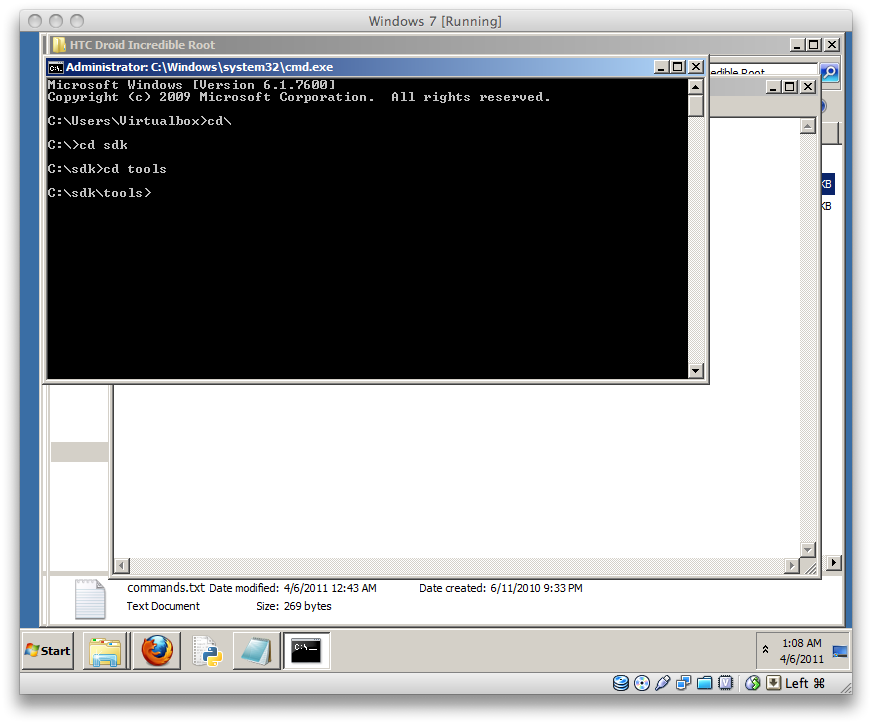Click the VirtualBox USB devices icon
This screenshot has width=872, height=724.
click(x=662, y=683)
